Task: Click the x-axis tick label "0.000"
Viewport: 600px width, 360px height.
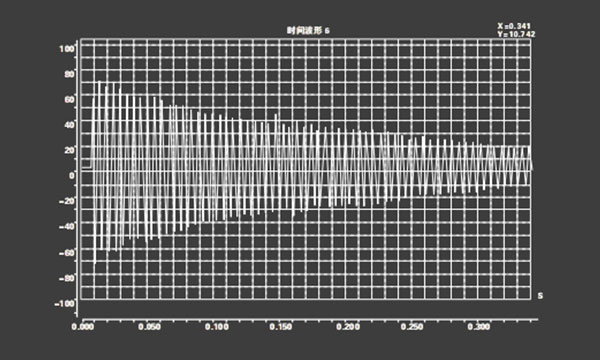Action: (x=83, y=327)
